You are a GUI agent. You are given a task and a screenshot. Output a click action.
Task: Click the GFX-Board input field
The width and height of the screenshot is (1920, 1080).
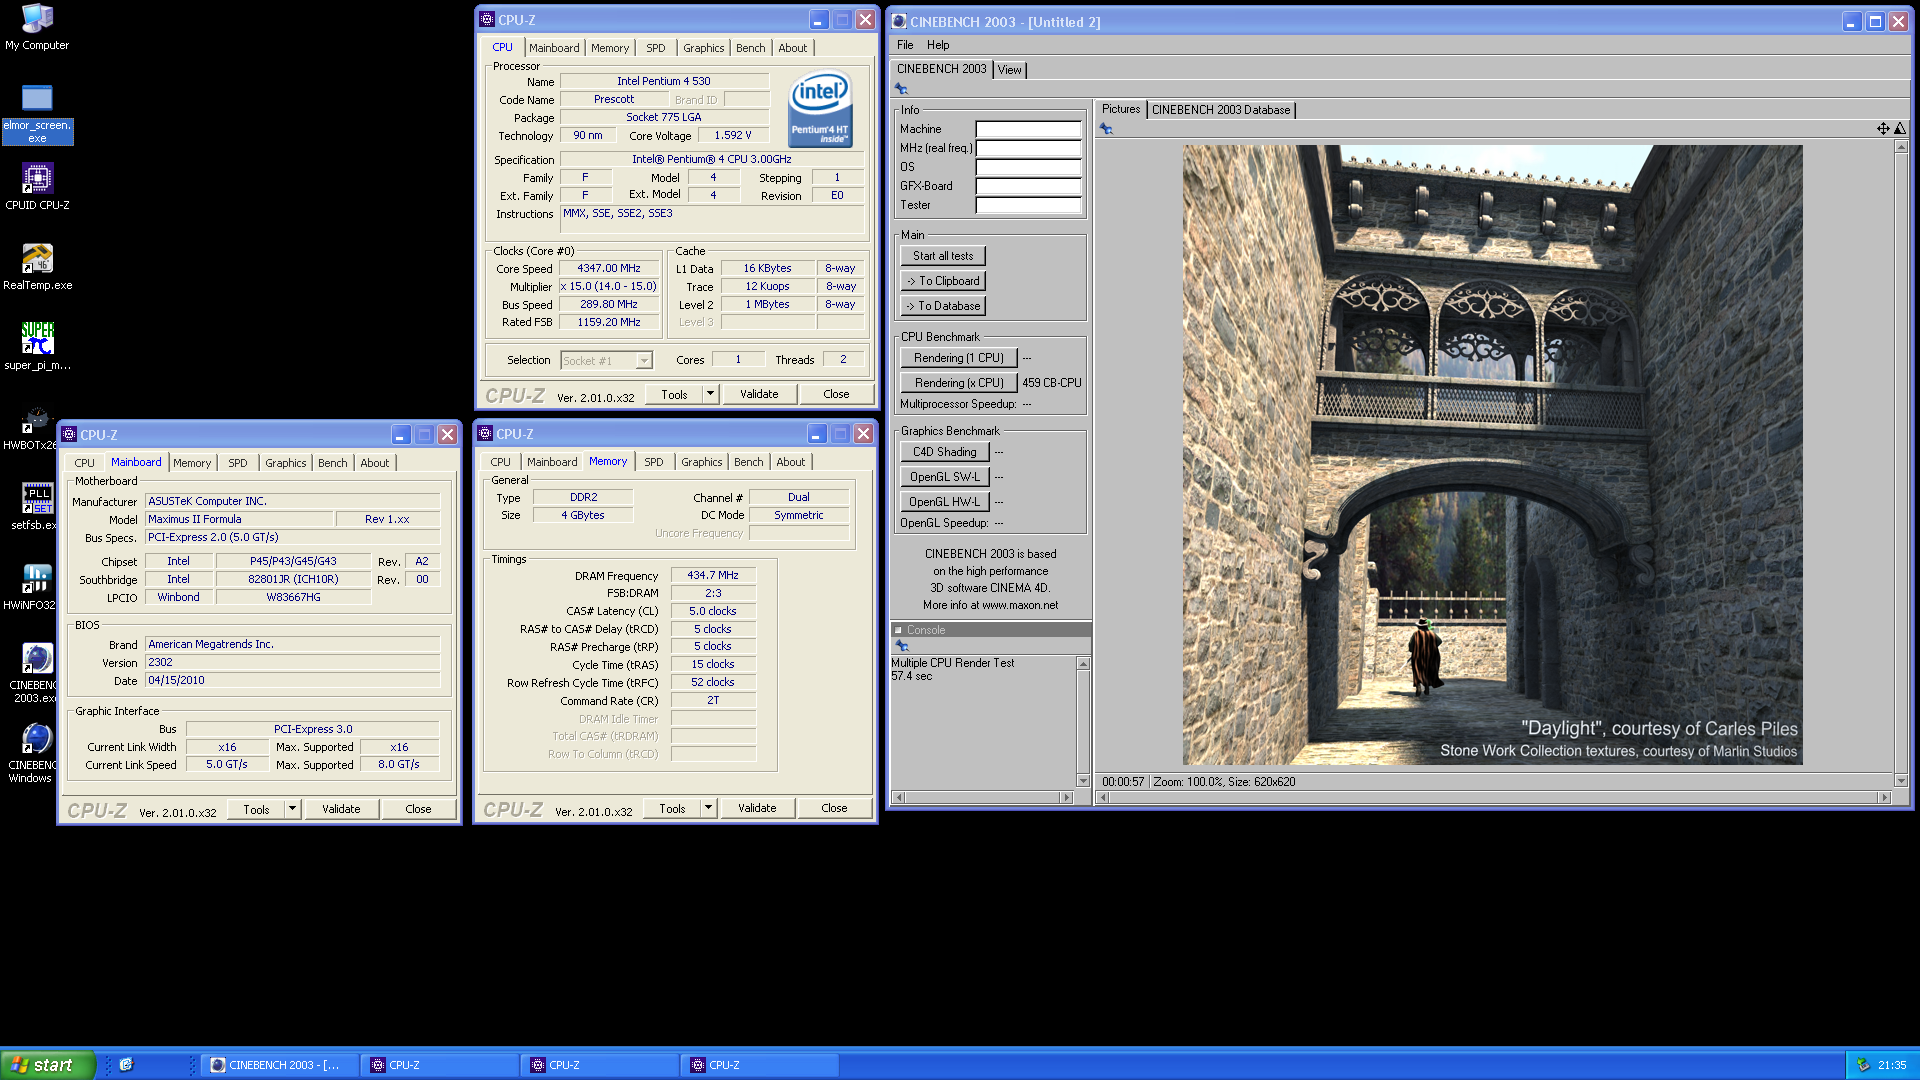[1028, 186]
